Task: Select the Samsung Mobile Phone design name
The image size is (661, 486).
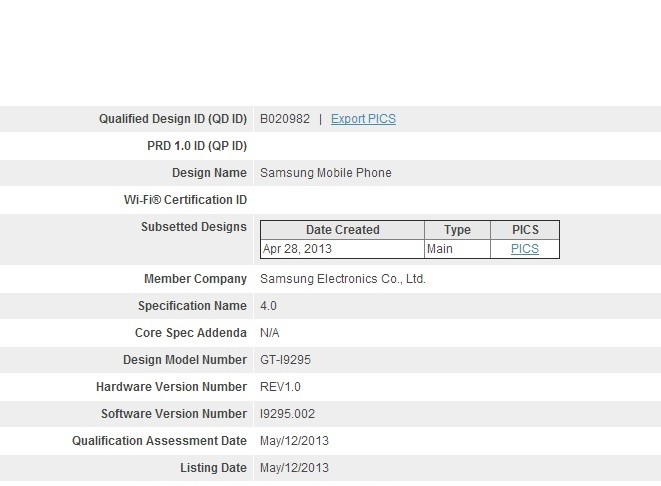Action: click(326, 173)
